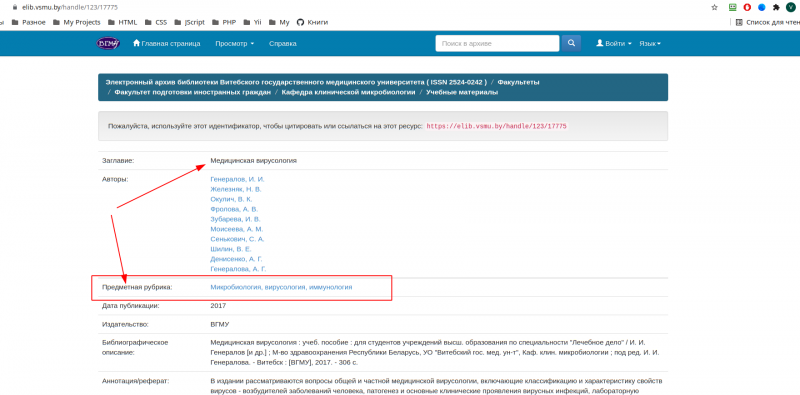Click the Библиографическое описание label
Viewport: 800px width, 395px height.
coord(135,348)
